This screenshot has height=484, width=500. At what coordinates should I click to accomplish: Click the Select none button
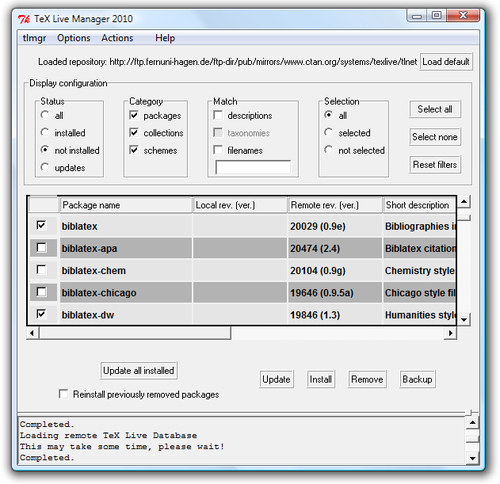[x=435, y=137]
